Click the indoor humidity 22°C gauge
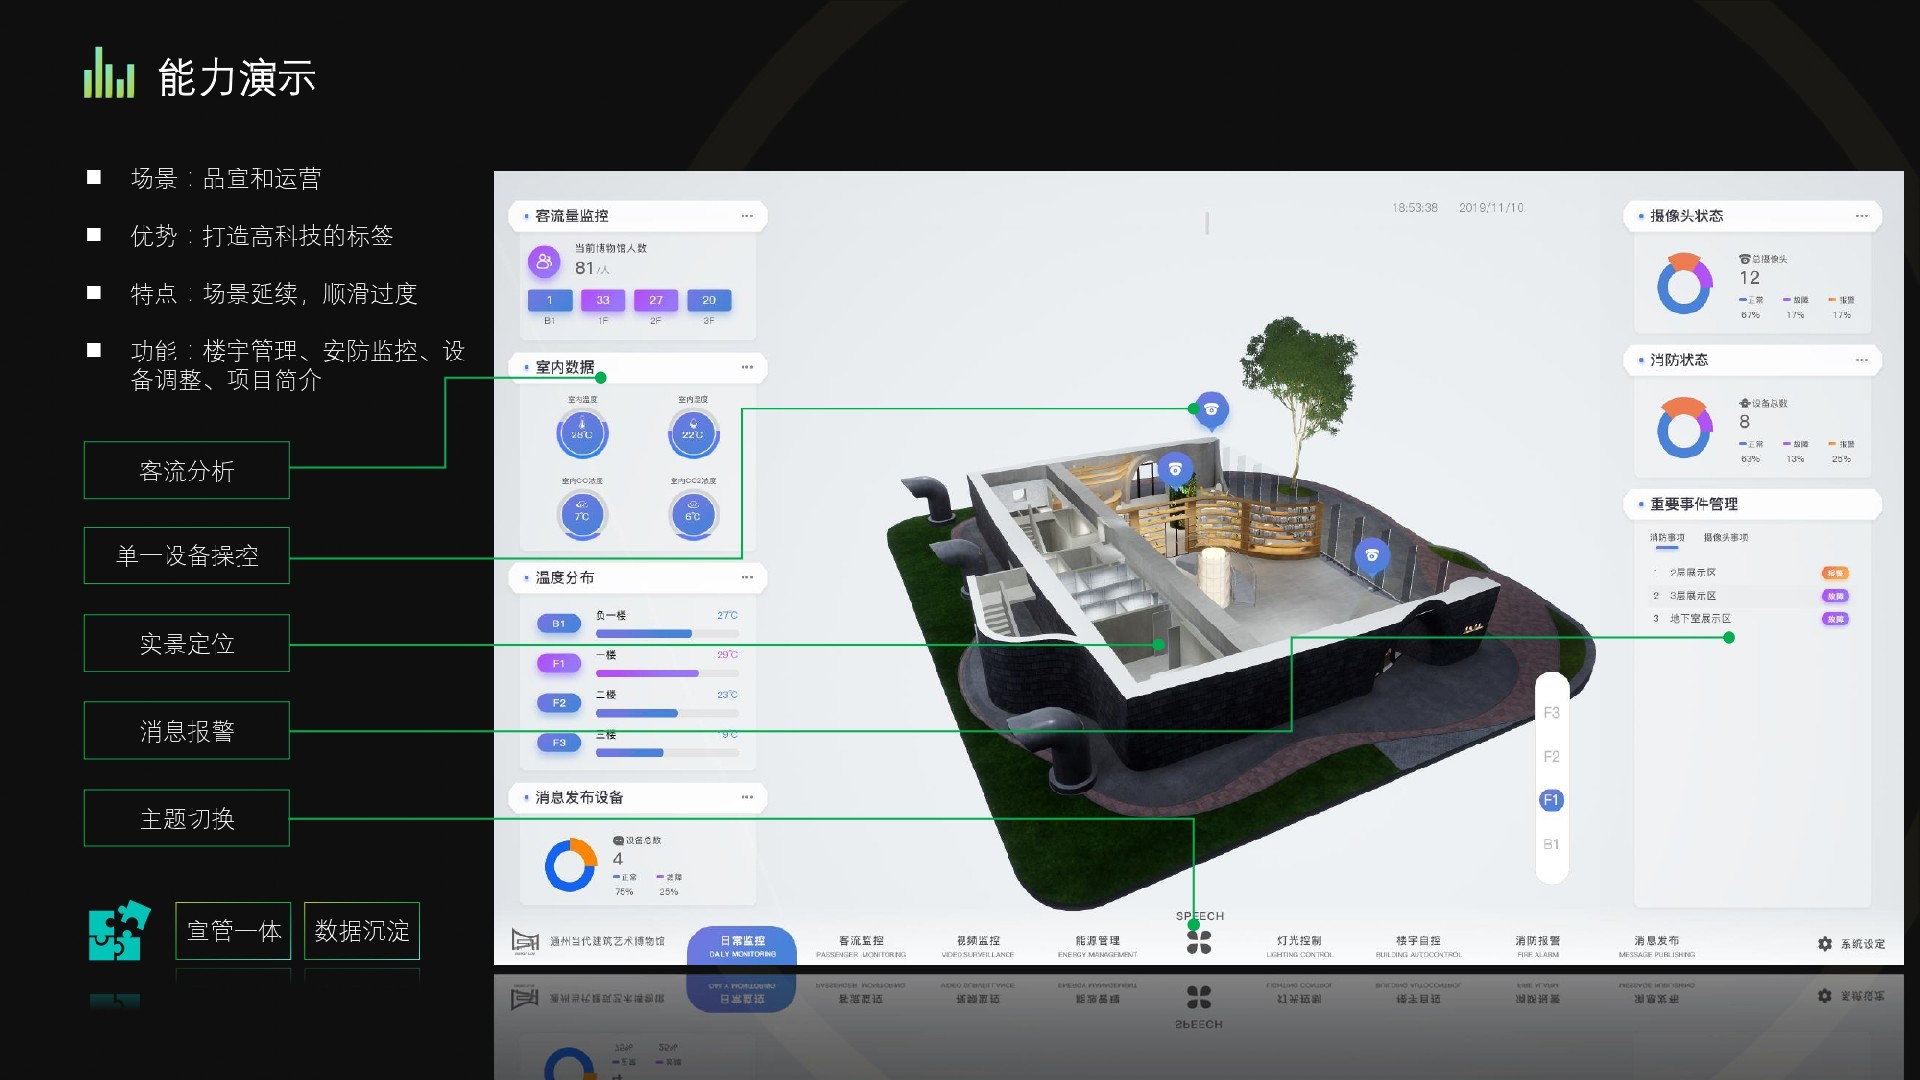 [693, 433]
